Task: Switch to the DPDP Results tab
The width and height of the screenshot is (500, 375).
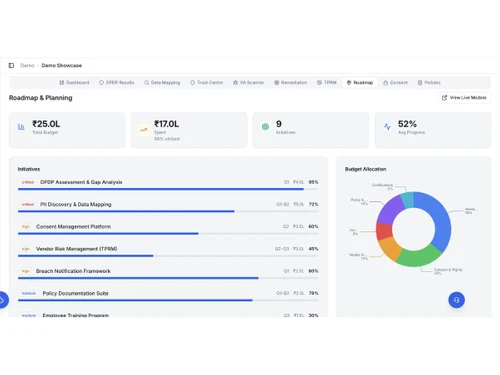Action: (x=117, y=82)
